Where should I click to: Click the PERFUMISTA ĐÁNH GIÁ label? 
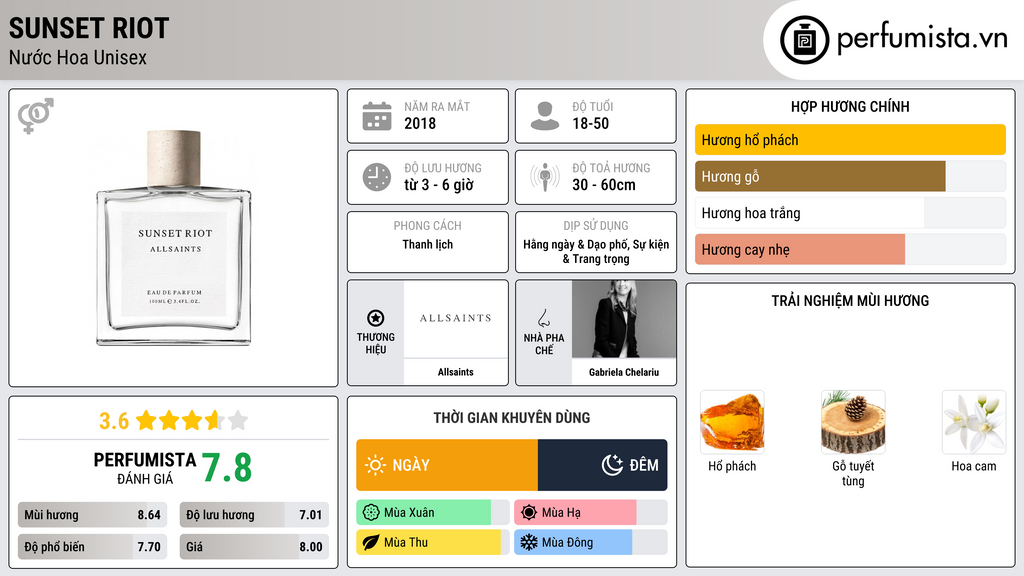[x=144, y=468]
